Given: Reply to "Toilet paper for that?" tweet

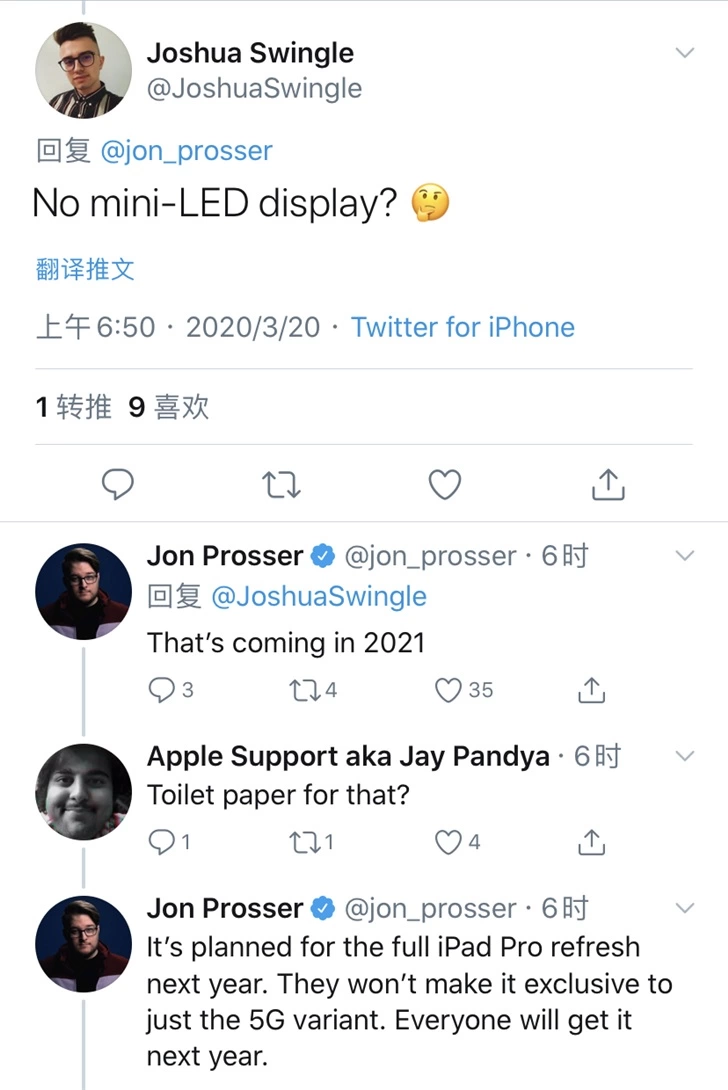Looking at the screenshot, I should point(161,843).
